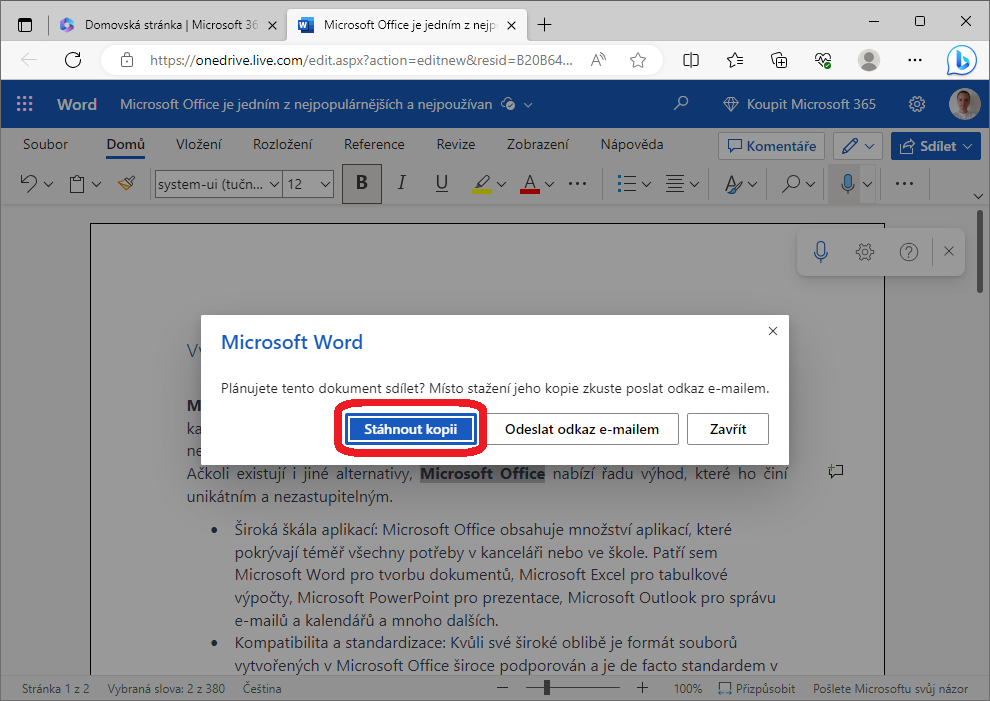
Task: Add the page to favorites star icon
Action: pos(638,60)
